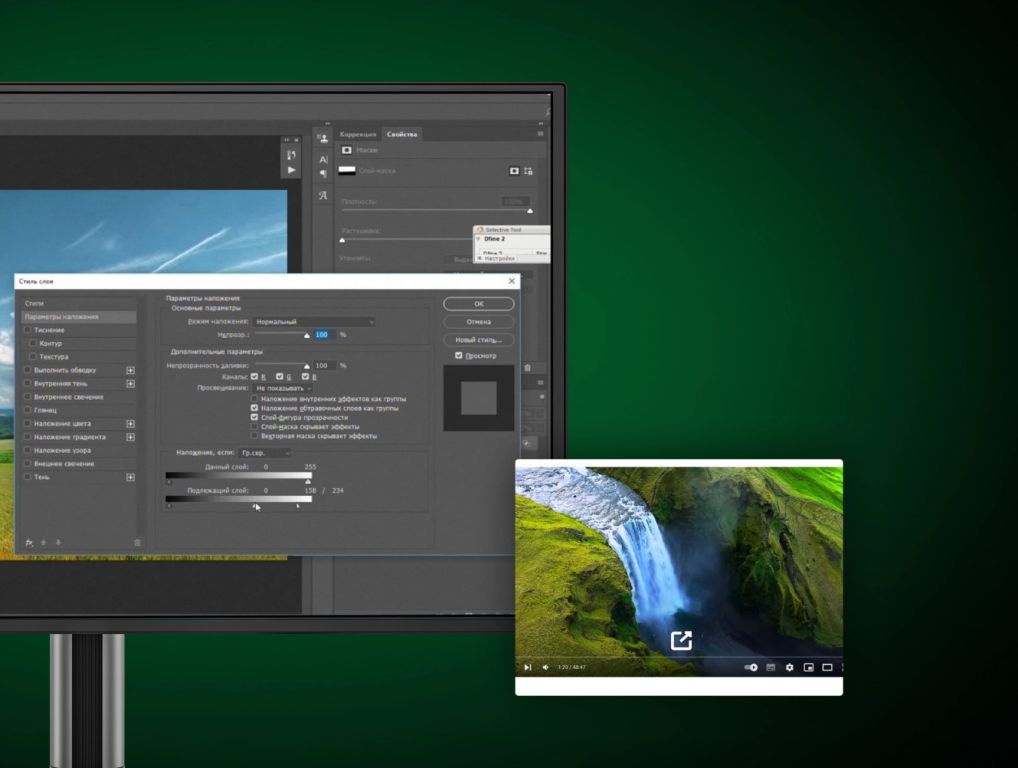Image resolution: width=1018 pixels, height=768 pixels.
Task: Open the Наложение, если channel dropdown
Action: [265, 453]
